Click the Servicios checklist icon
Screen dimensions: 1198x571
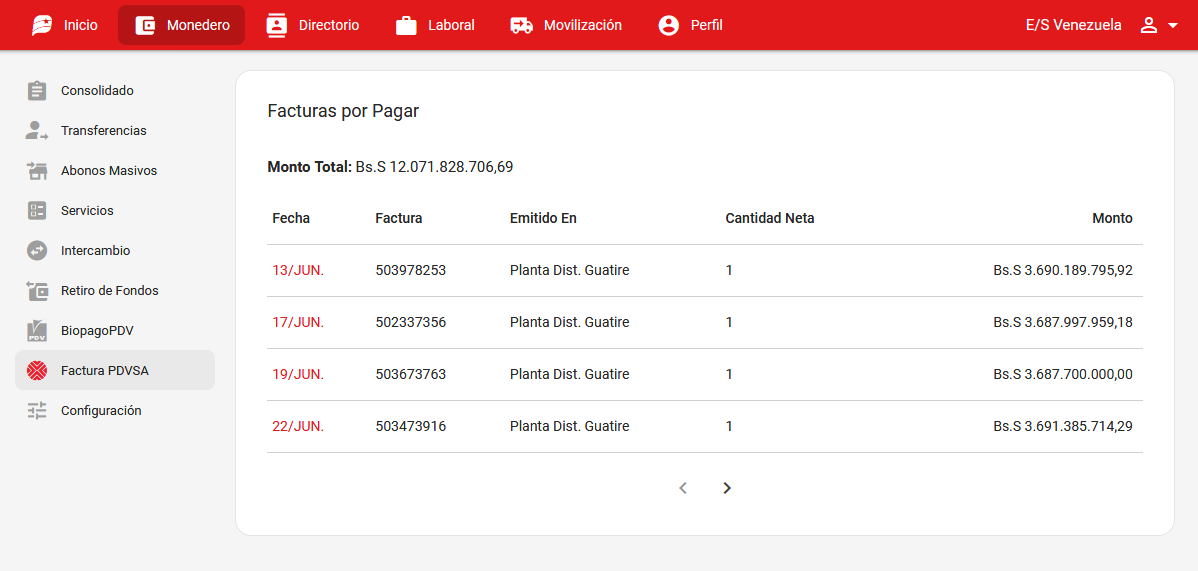(x=37, y=210)
